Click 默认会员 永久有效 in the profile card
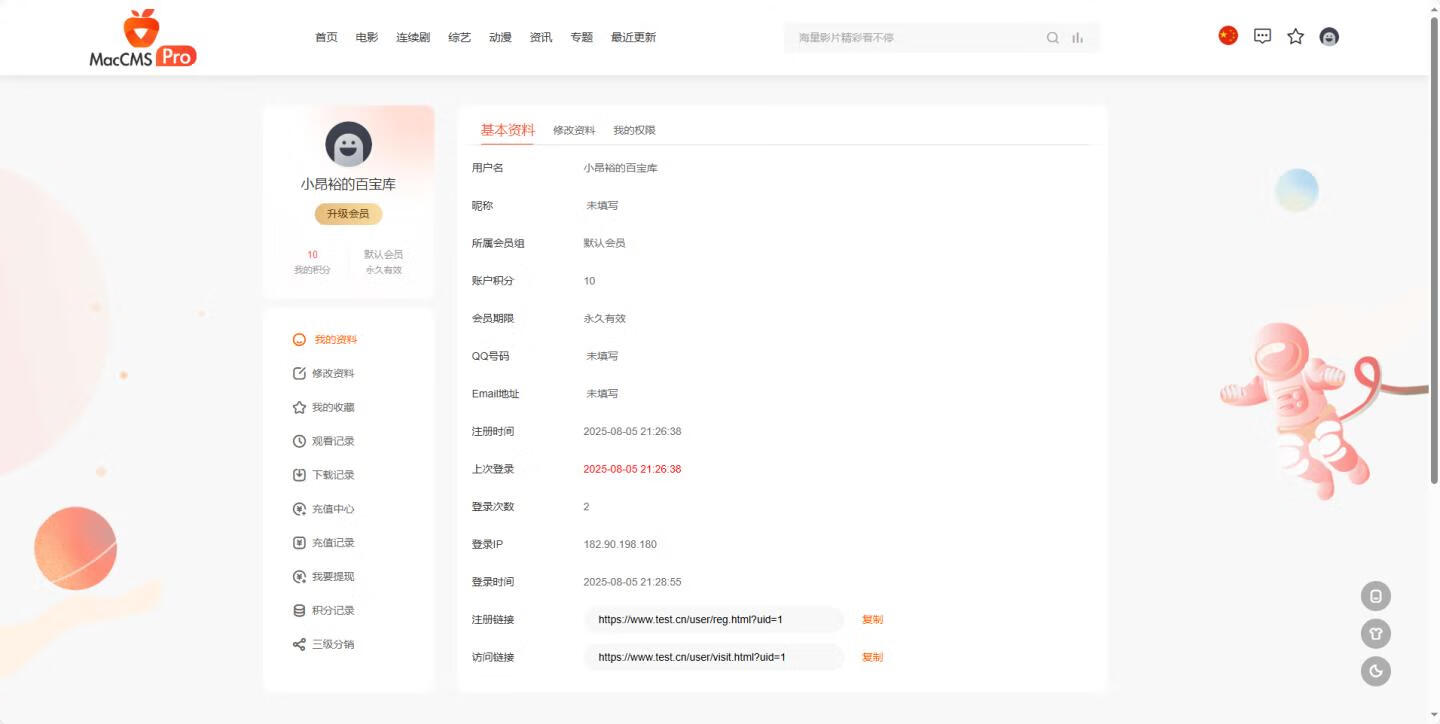Image resolution: width=1440 pixels, height=724 pixels. tap(383, 262)
